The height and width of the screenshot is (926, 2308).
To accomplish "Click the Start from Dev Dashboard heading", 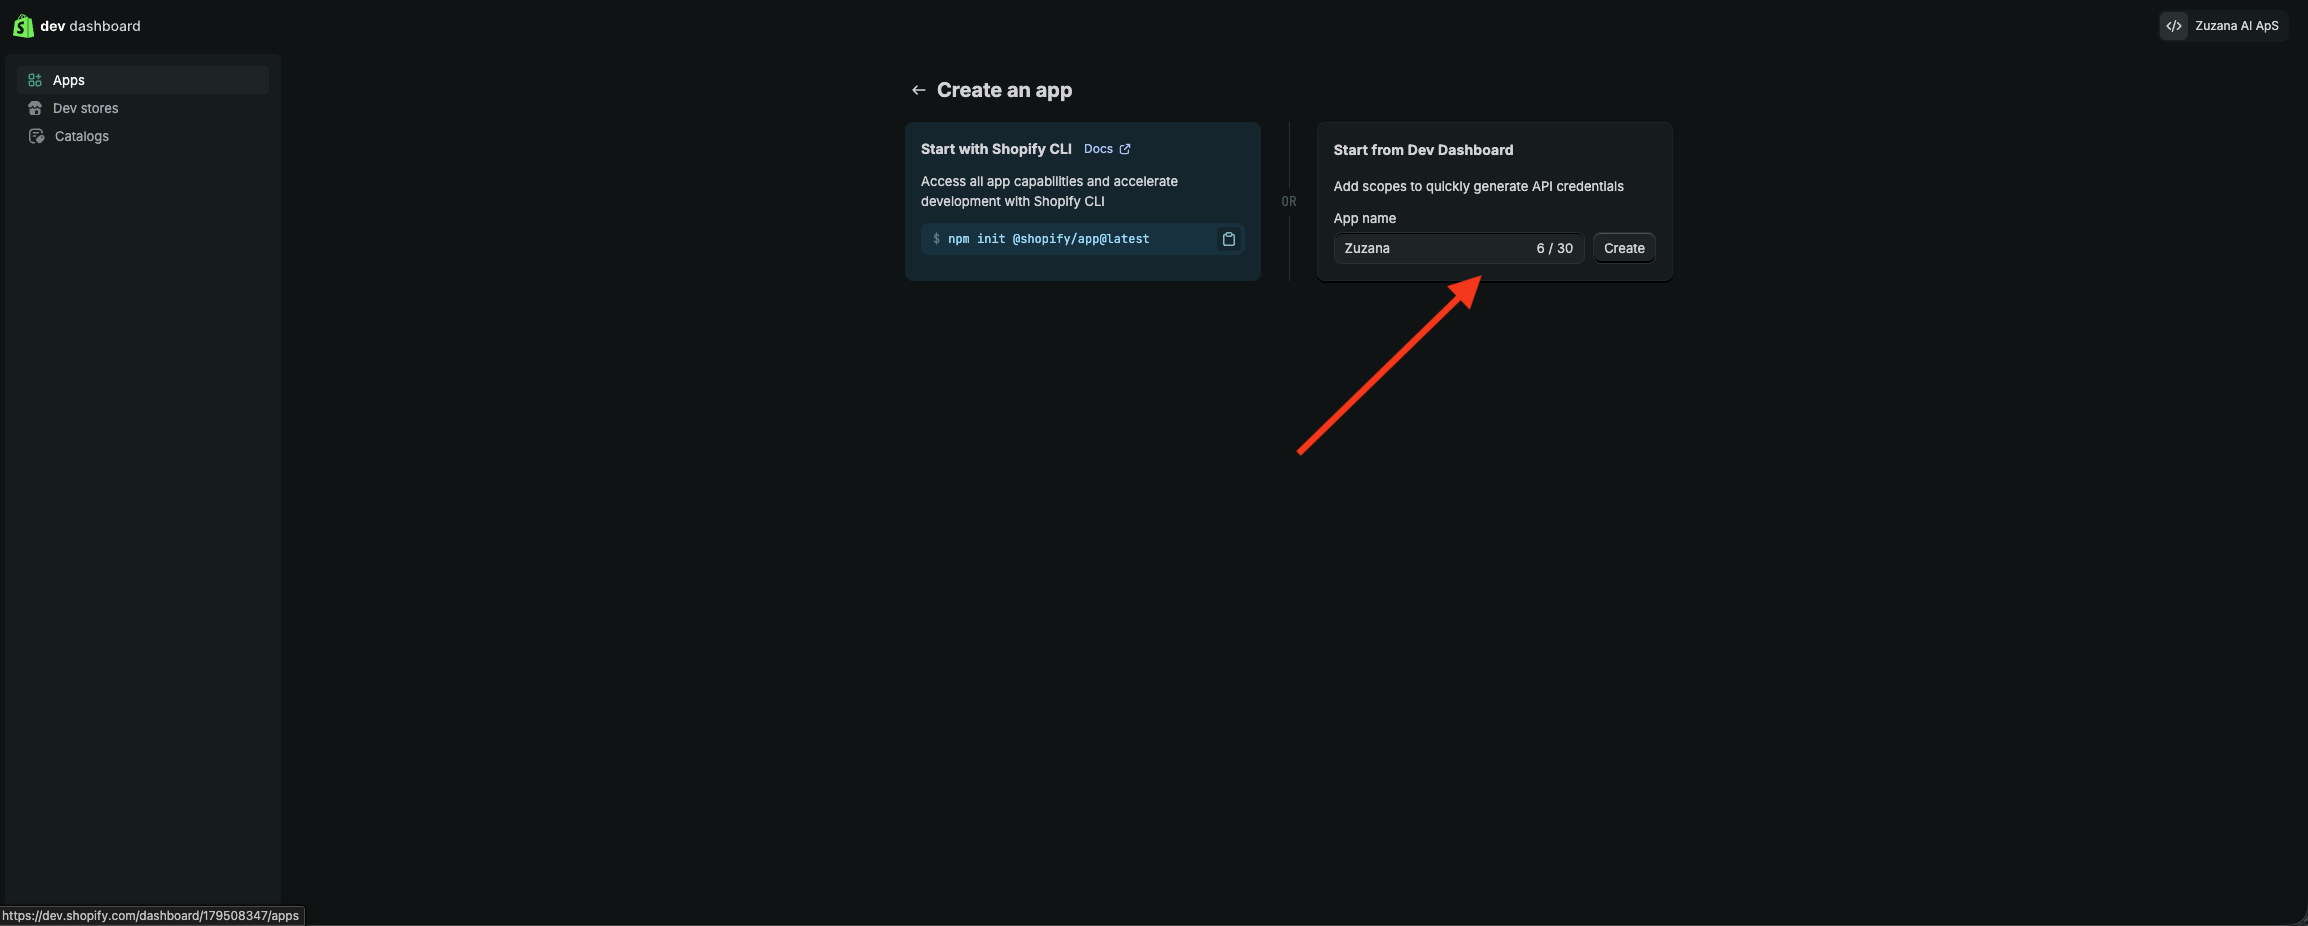I will [1422, 150].
